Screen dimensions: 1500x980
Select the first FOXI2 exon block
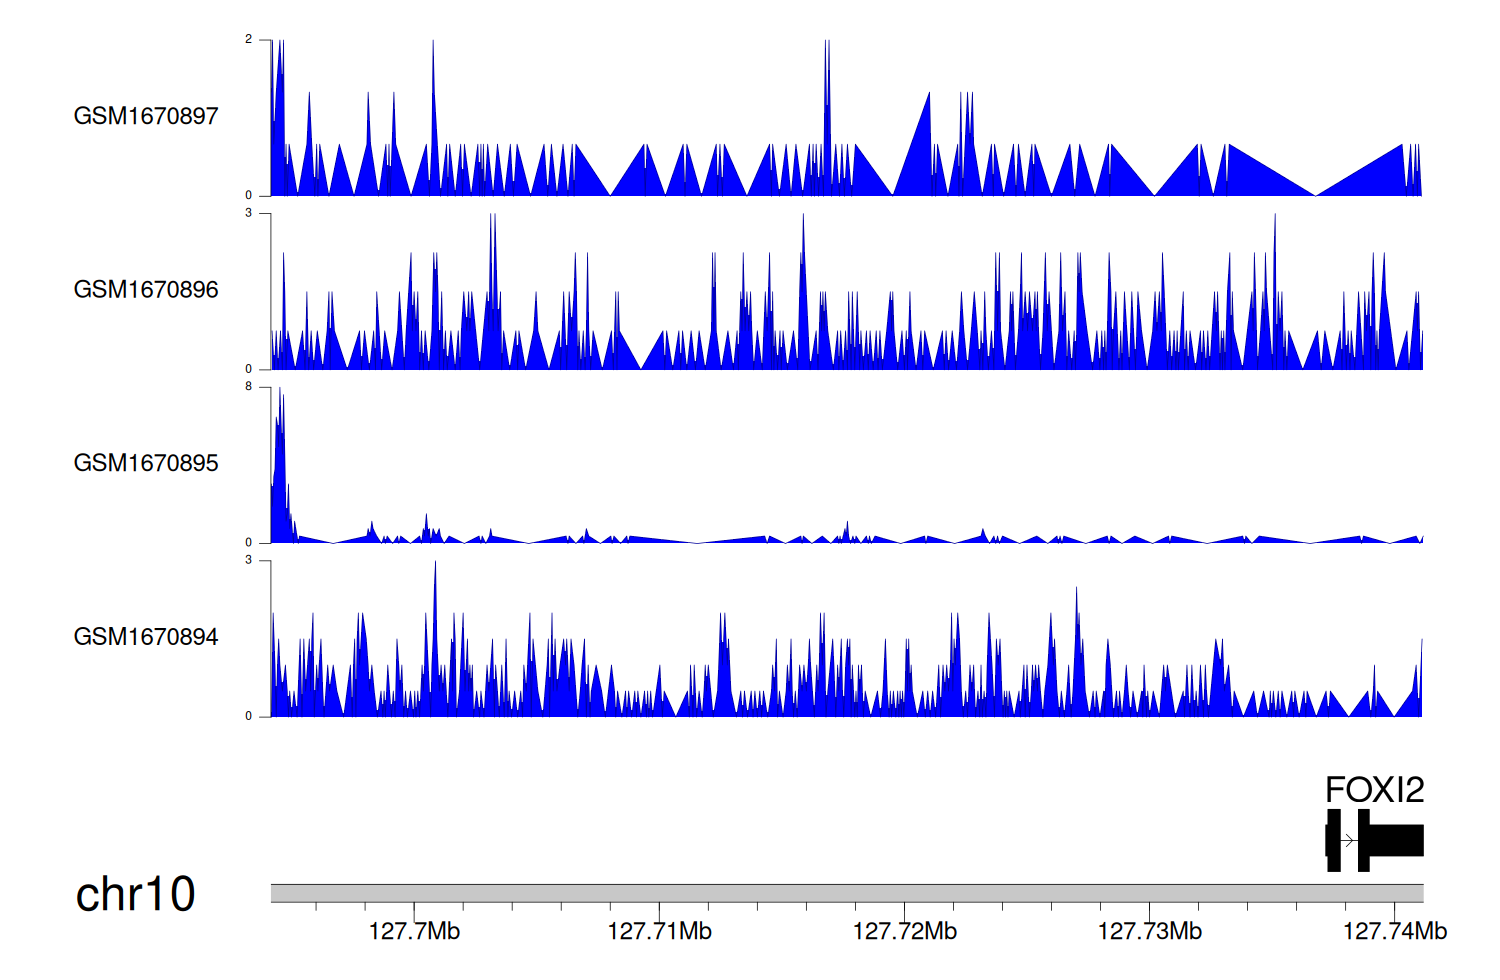(x=1333, y=841)
